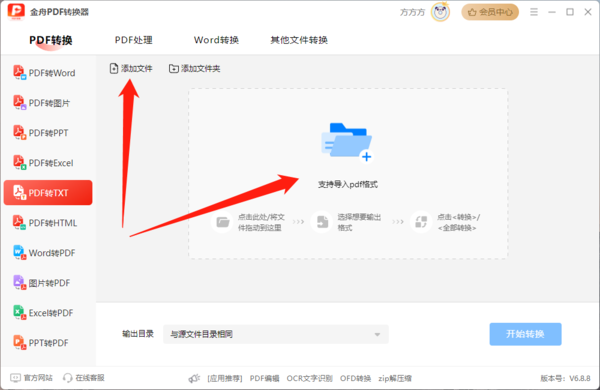Viewport: 600px width, 390px height.
Task: Open the hamburger menu in title bar
Action: [x=534, y=12]
